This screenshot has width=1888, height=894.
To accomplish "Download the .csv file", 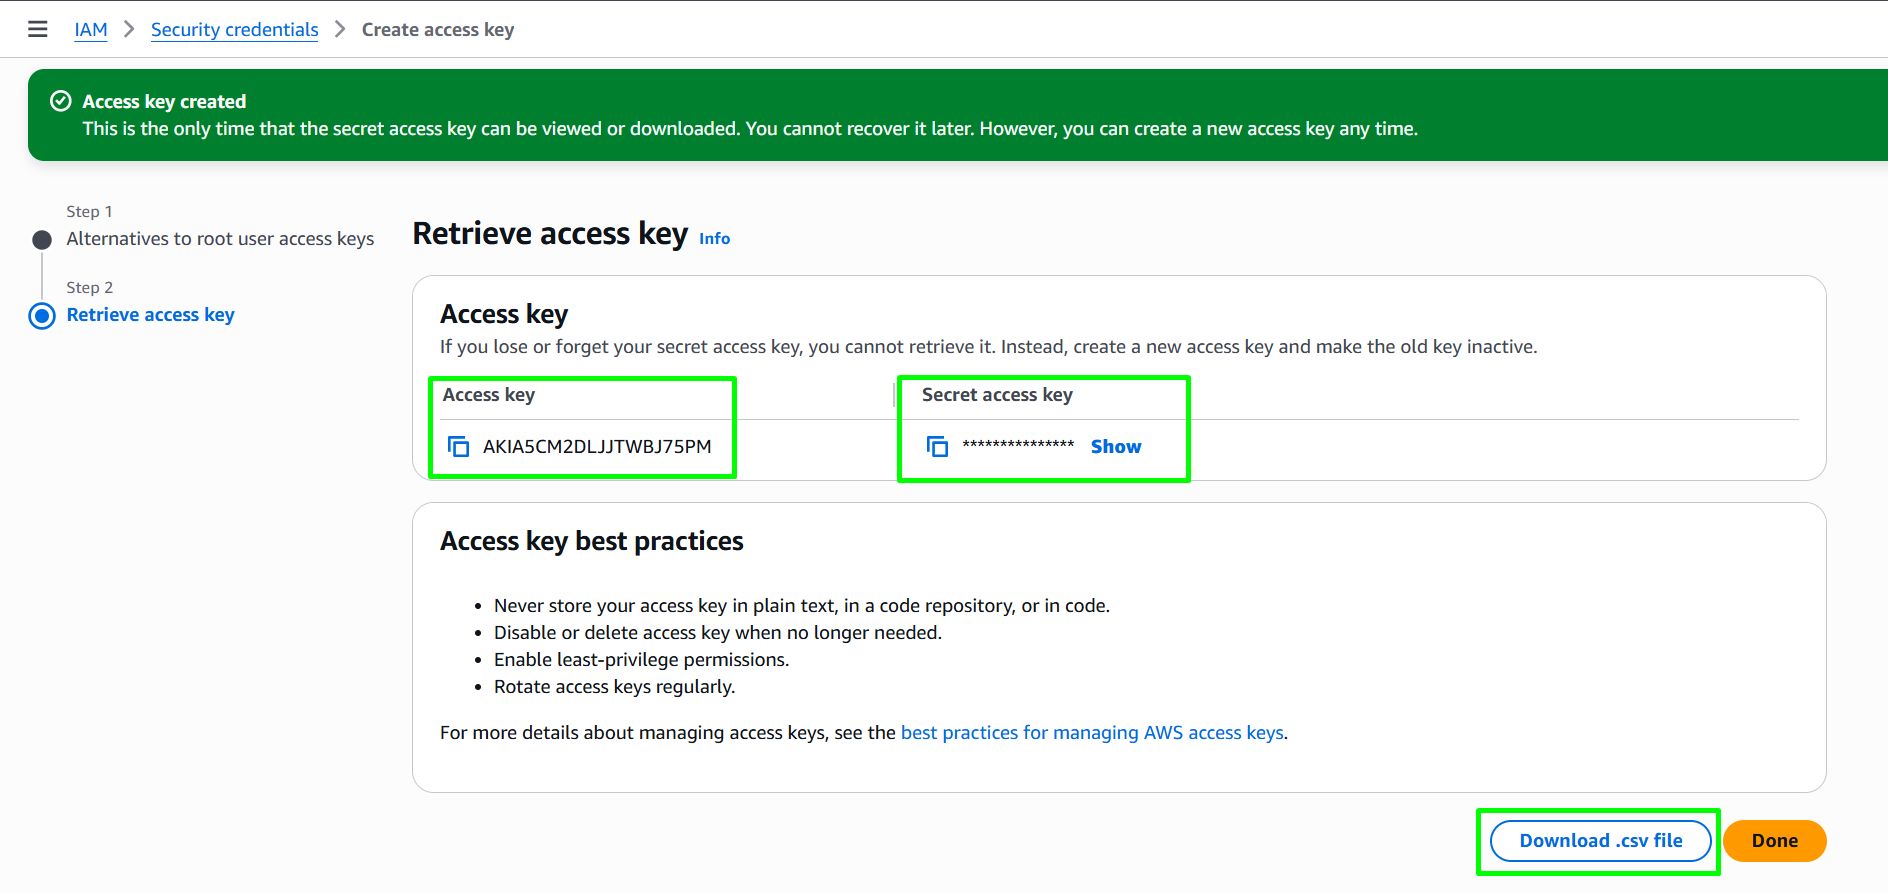I will pyautogui.click(x=1601, y=841).
